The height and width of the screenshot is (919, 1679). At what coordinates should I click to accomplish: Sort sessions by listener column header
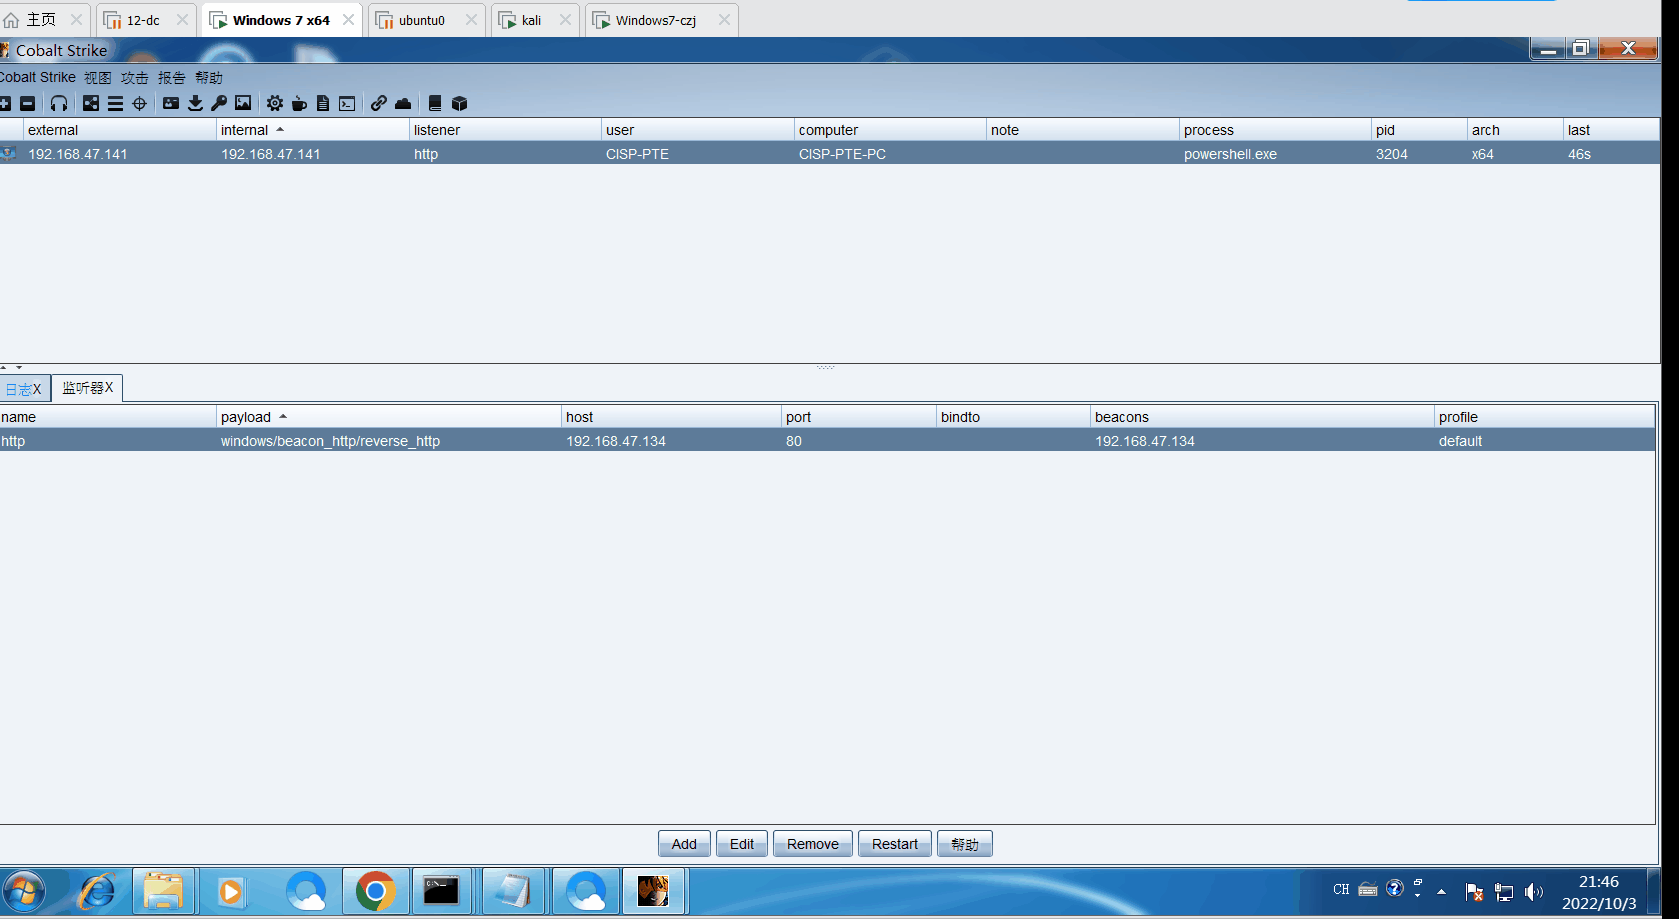point(505,130)
